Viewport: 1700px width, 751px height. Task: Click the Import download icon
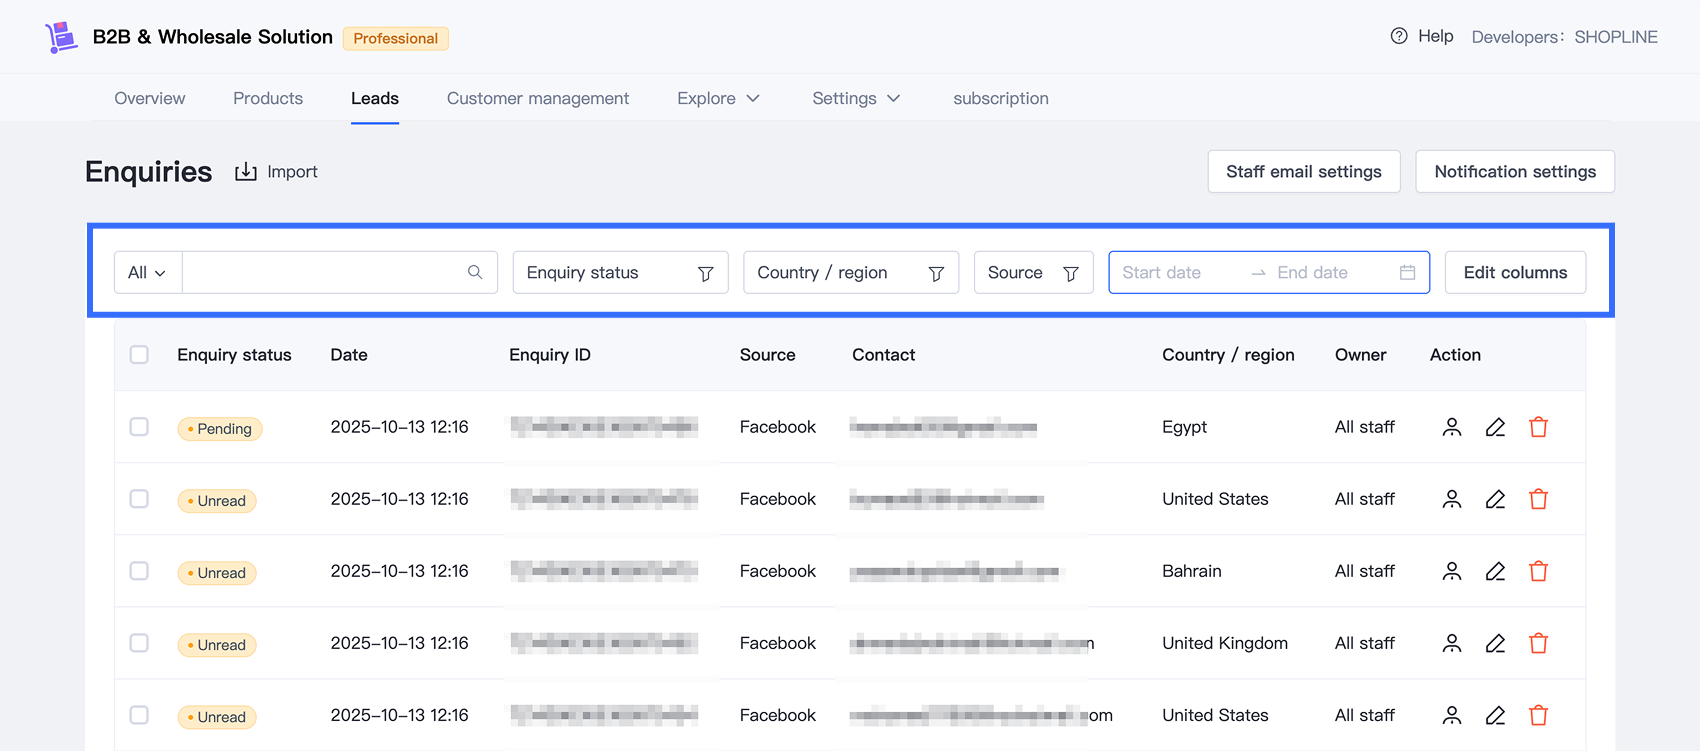246,172
